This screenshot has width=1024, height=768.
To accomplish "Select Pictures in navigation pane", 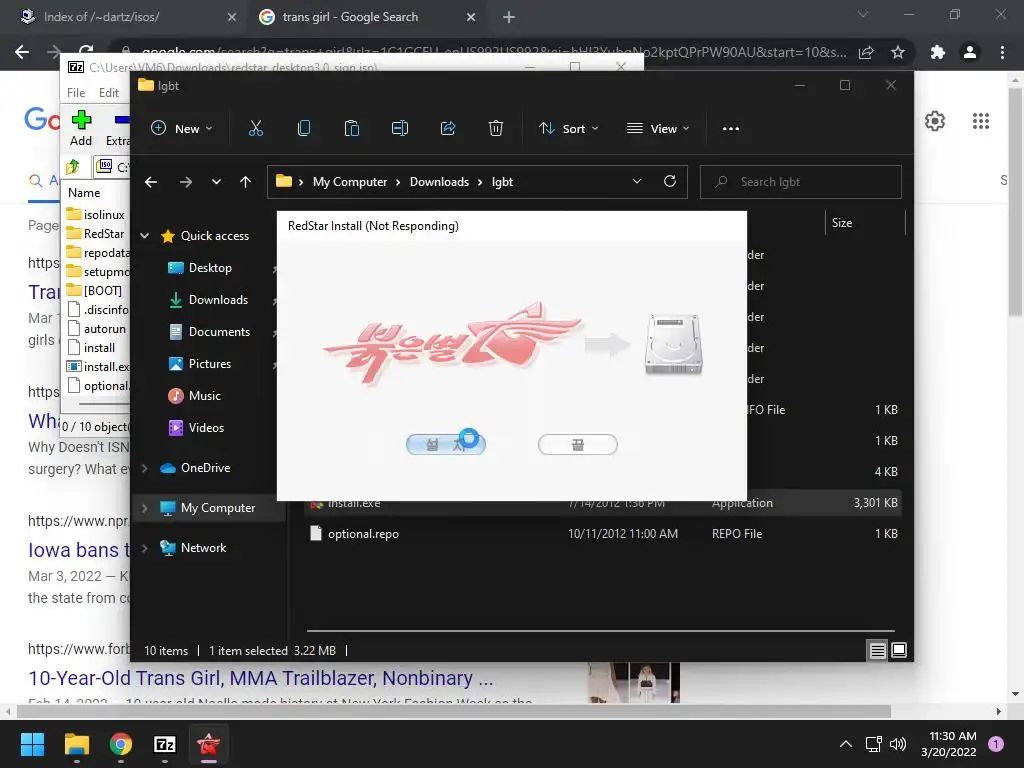I will click(210, 364).
